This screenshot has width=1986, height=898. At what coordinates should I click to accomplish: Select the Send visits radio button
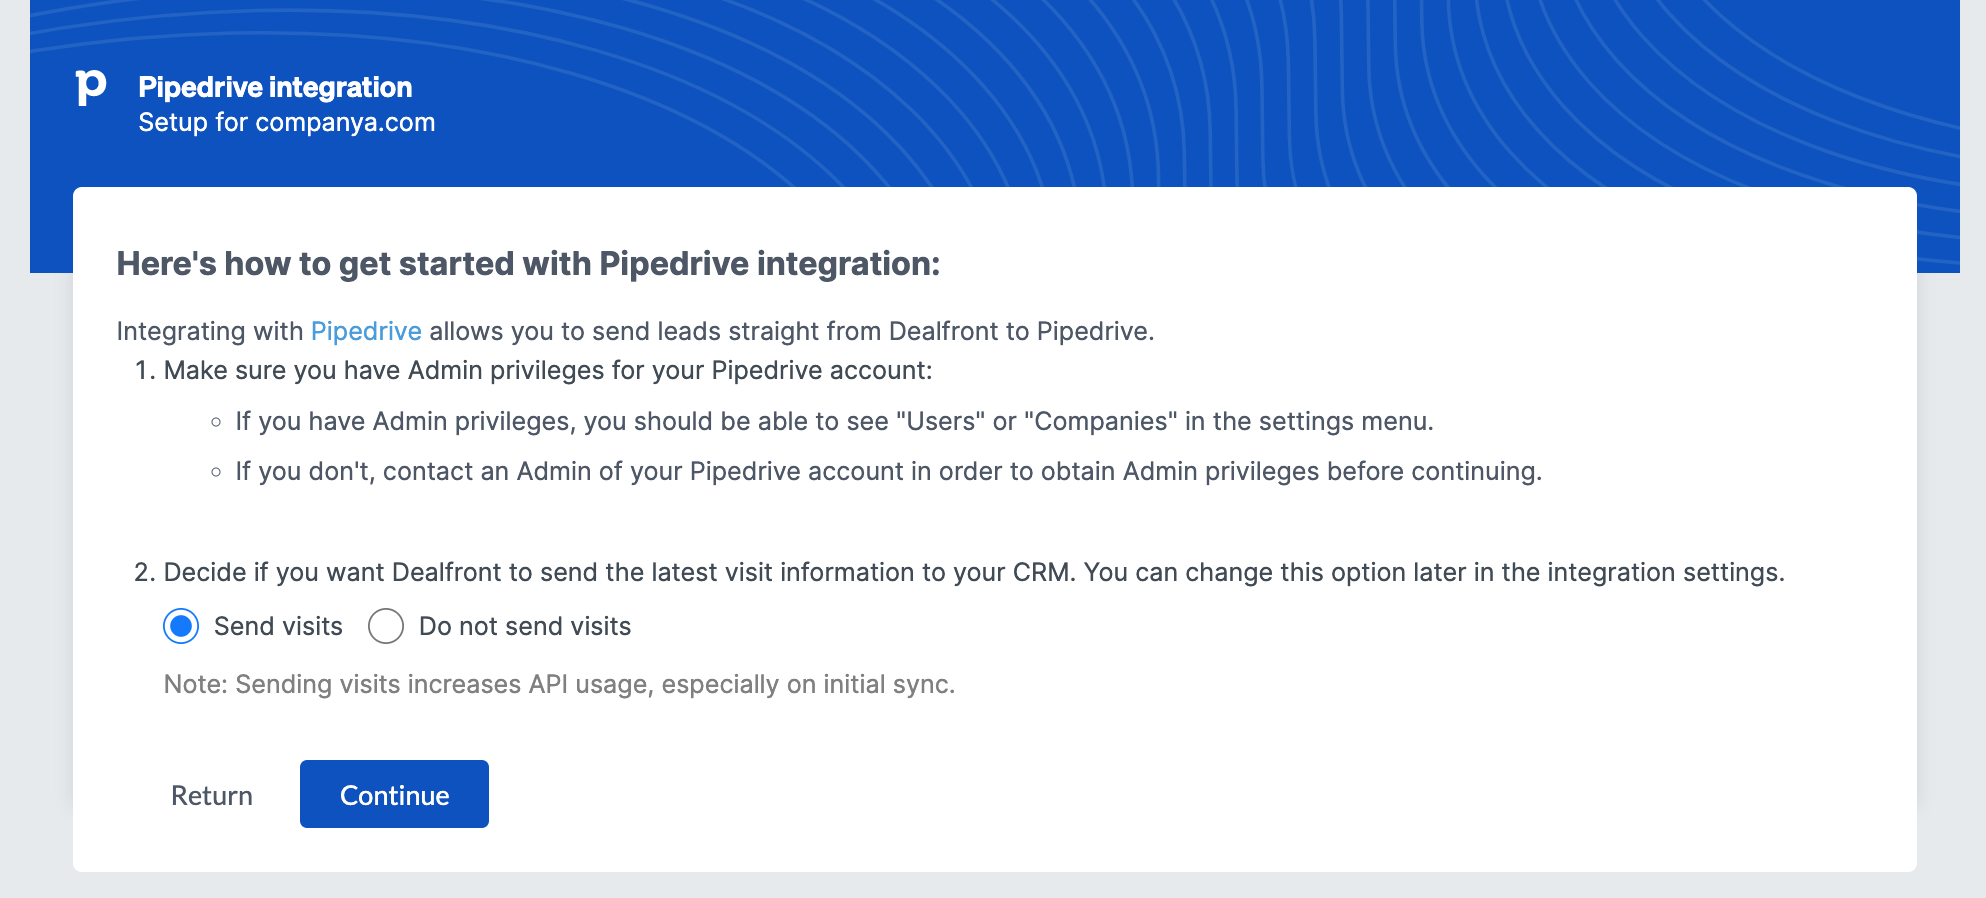(181, 626)
